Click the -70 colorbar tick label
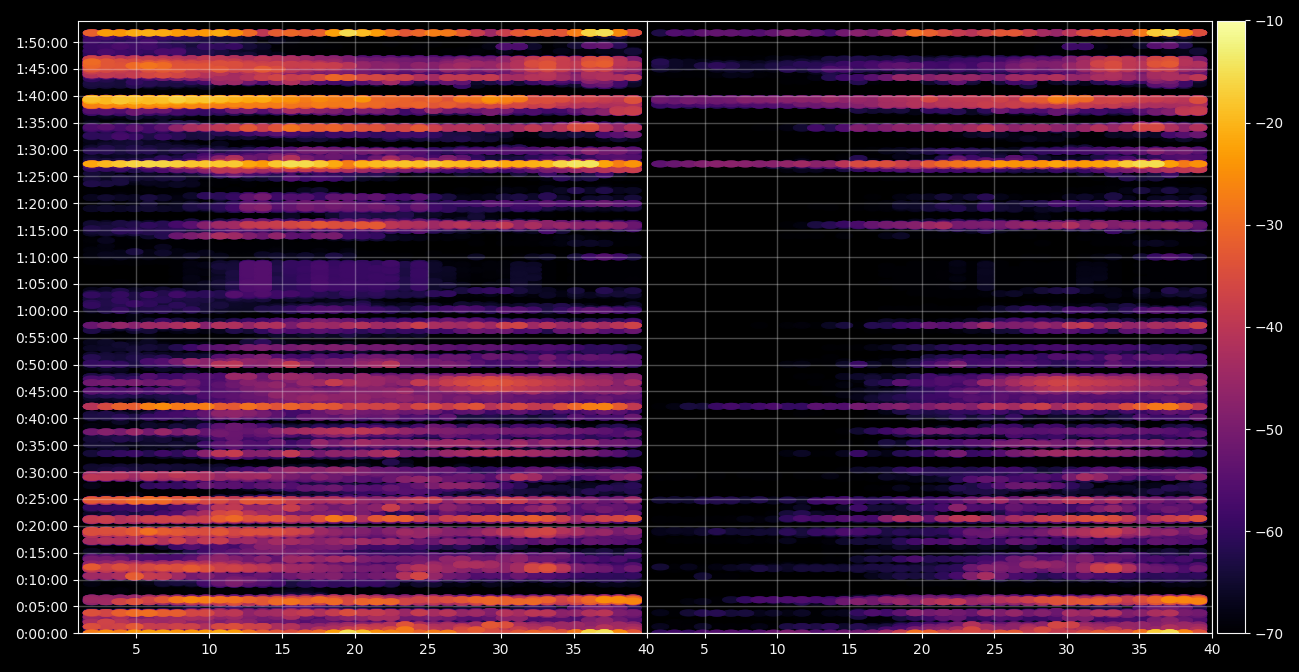The width and height of the screenshot is (1299, 672). coord(1269,634)
